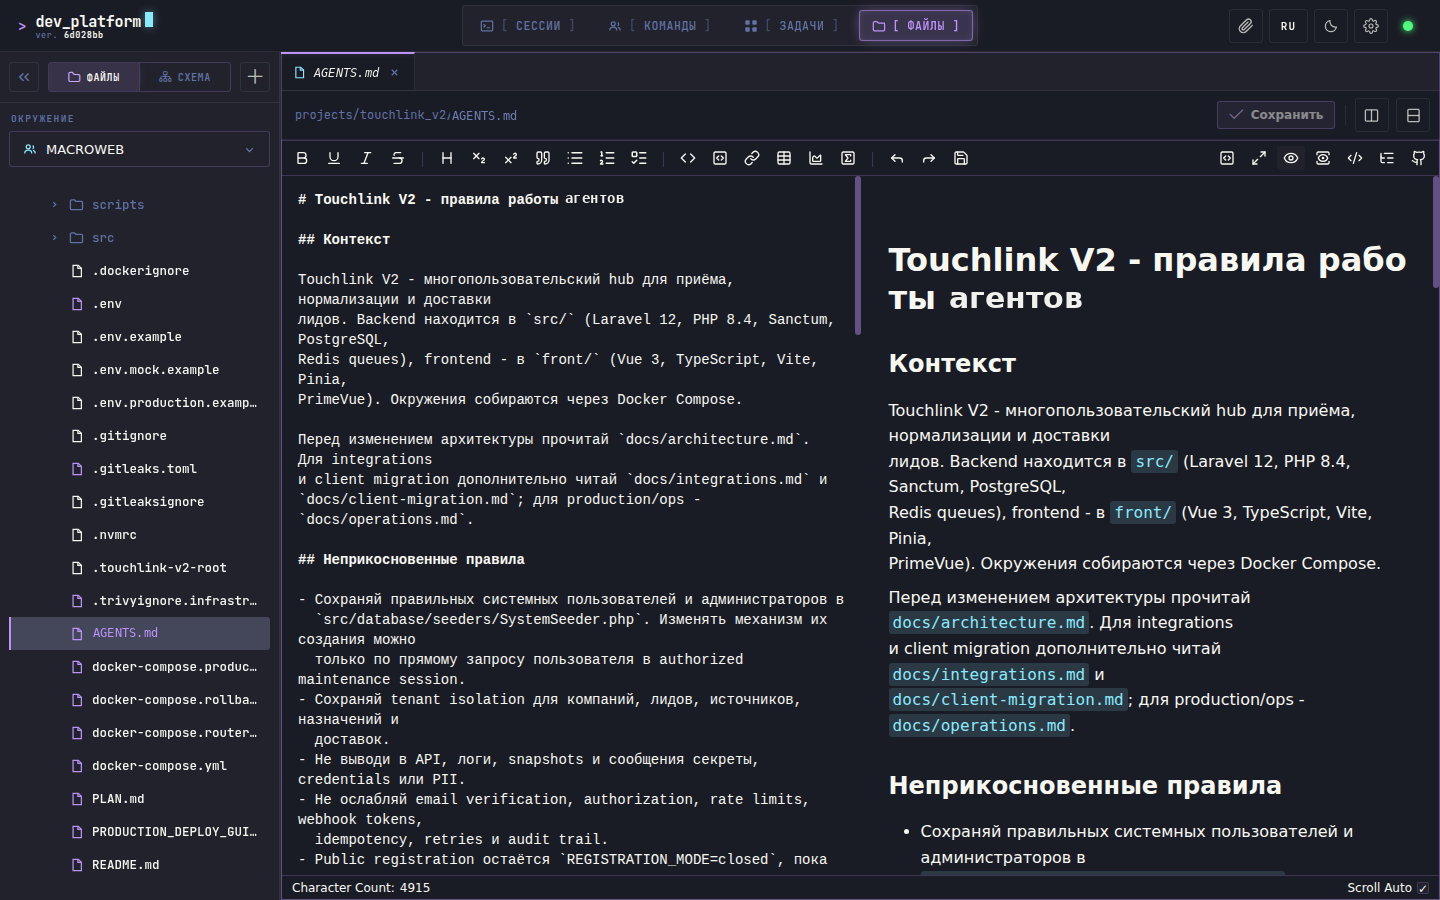Insert a sigma math formula
Viewport: 1440px width, 900px height.
click(x=848, y=158)
